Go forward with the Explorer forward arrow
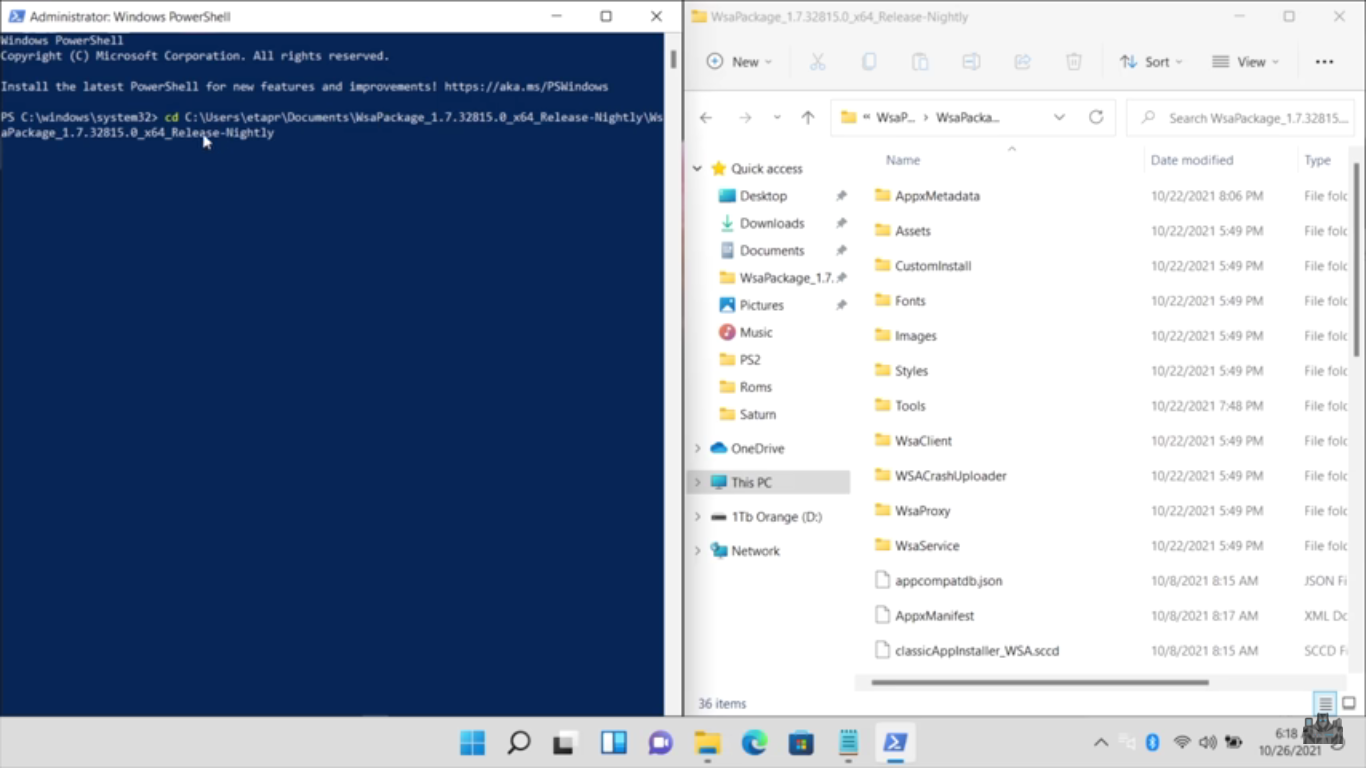 coord(745,117)
